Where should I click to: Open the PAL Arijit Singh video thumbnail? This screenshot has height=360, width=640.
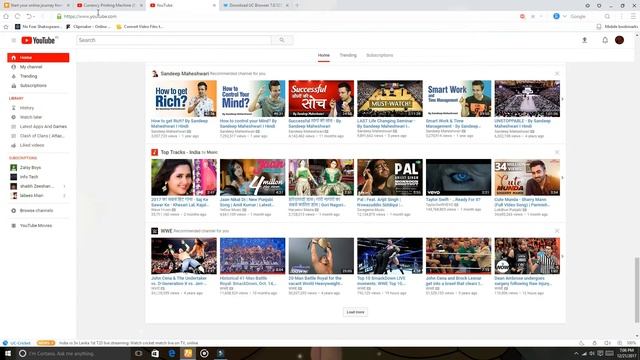(x=390, y=177)
